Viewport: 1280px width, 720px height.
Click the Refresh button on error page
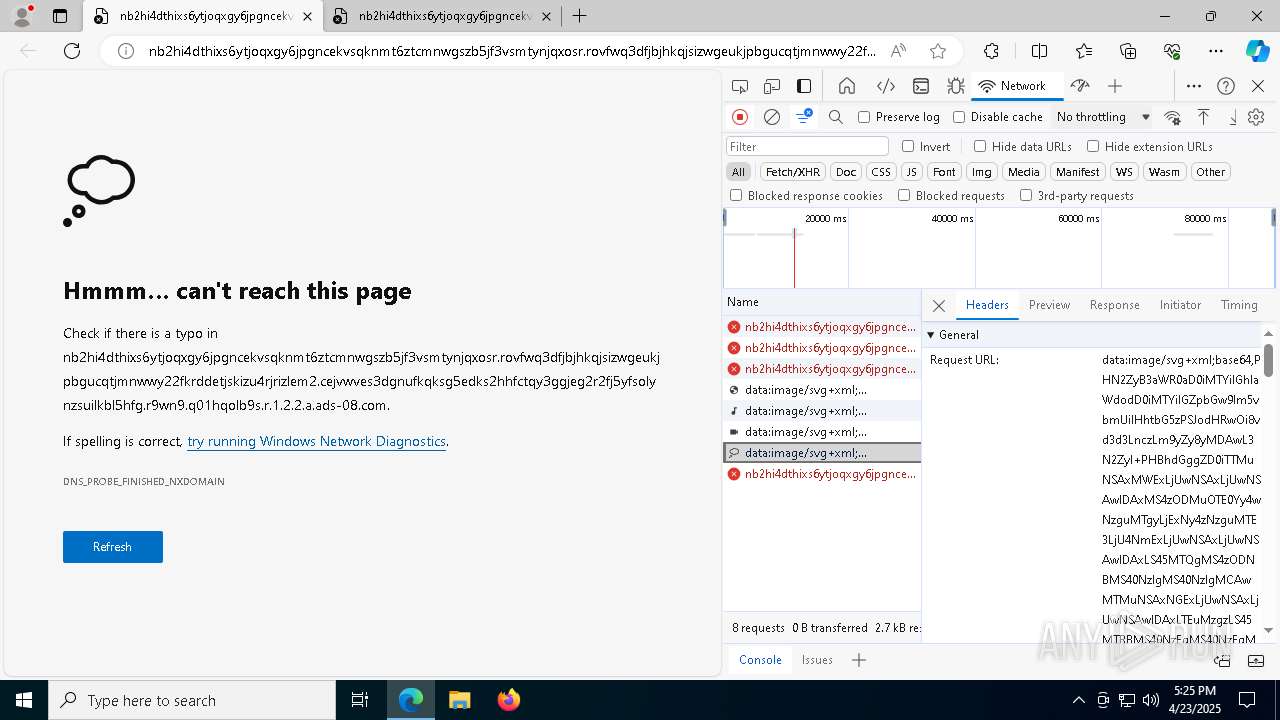(113, 547)
